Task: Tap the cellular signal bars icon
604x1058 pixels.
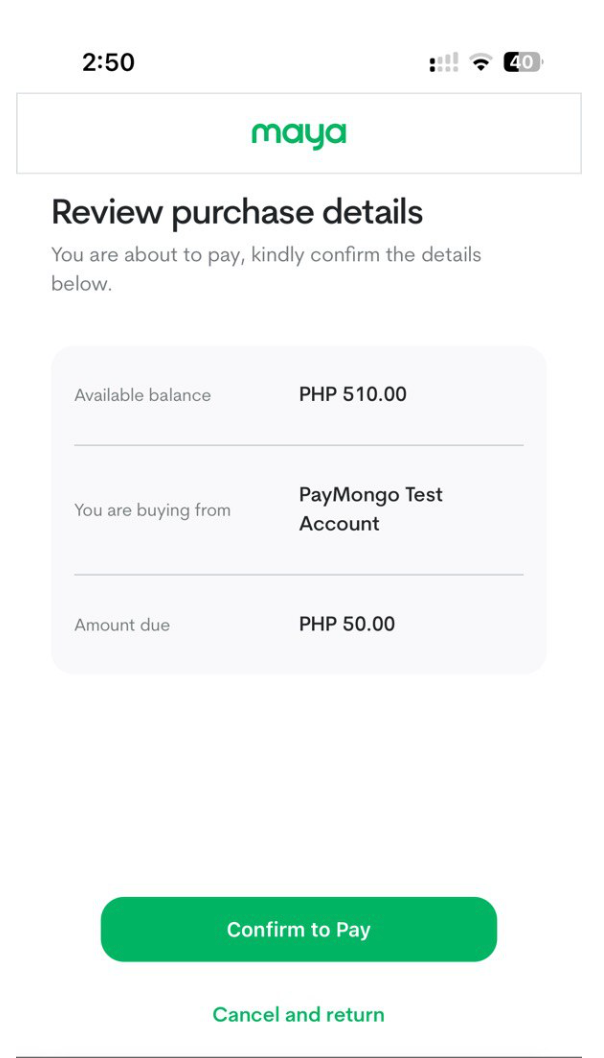Action: tap(443, 64)
